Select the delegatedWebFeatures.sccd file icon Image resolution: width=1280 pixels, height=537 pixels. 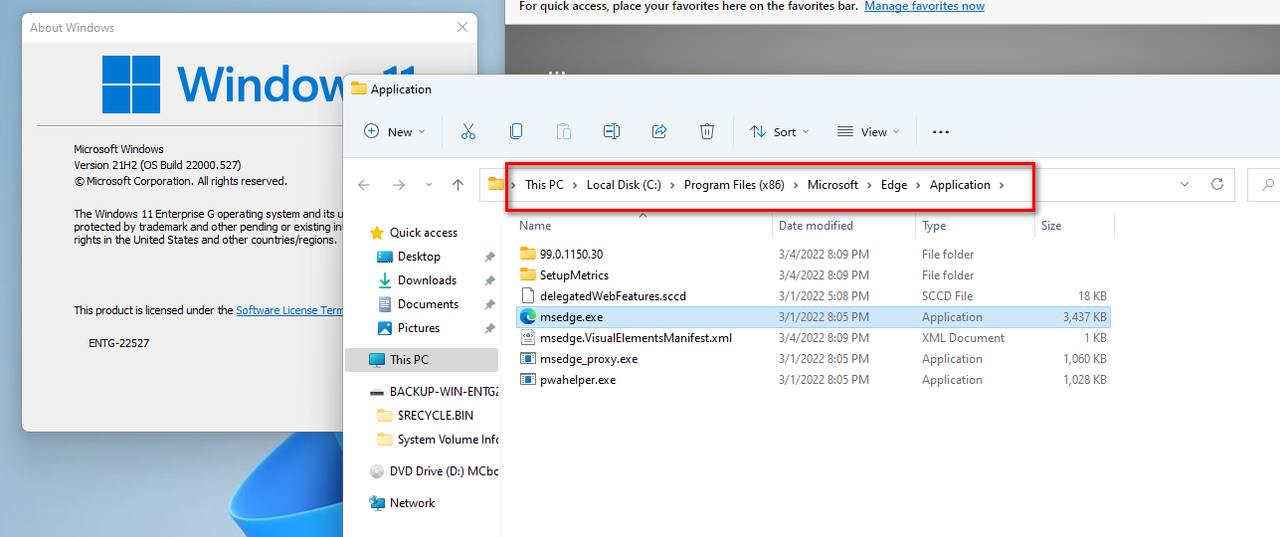pos(528,296)
